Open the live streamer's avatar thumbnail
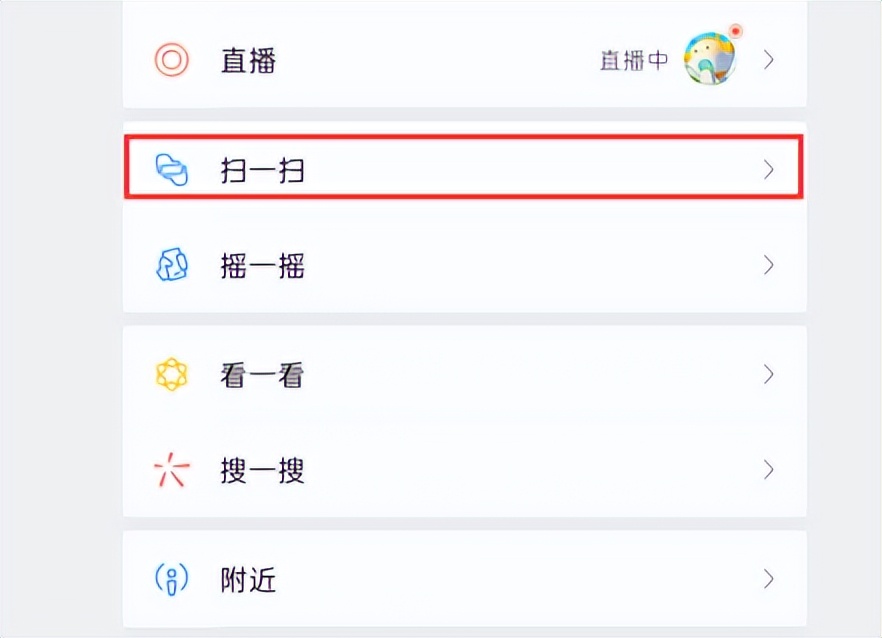The image size is (882, 638). [x=709, y=58]
